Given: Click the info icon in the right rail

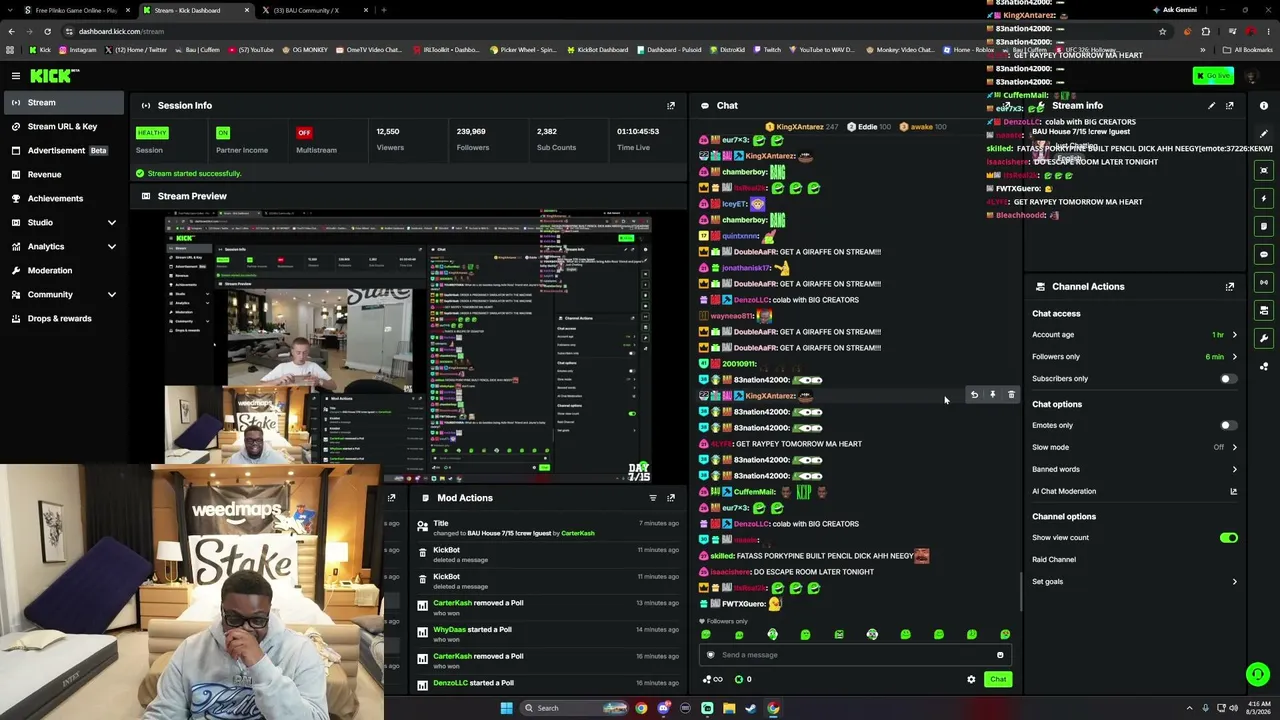Looking at the screenshot, I should point(1264,105).
